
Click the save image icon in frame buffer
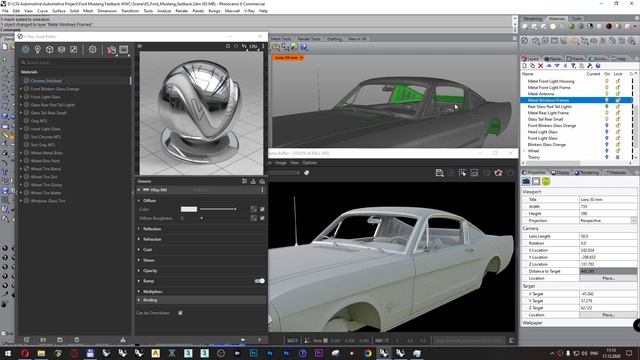click(439, 173)
